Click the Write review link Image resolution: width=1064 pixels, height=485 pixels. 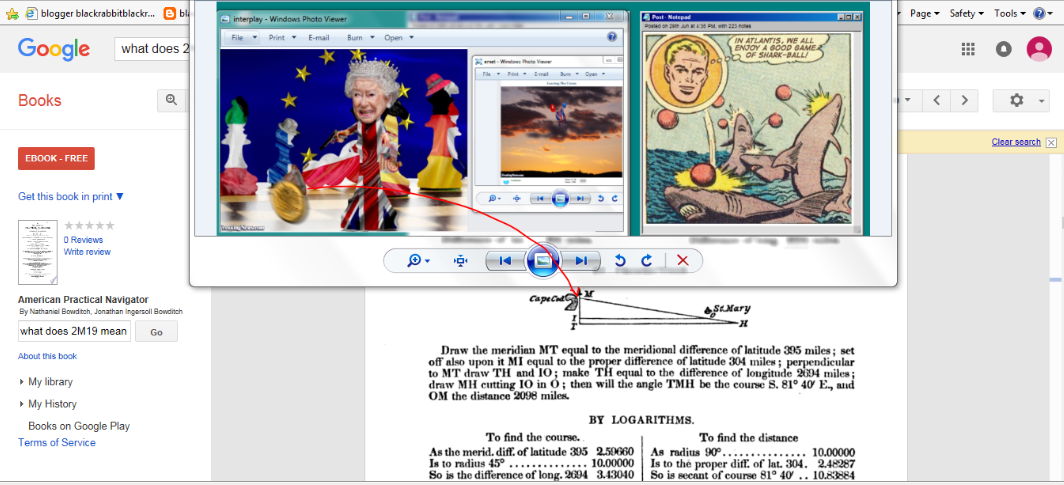click(87, 252)
